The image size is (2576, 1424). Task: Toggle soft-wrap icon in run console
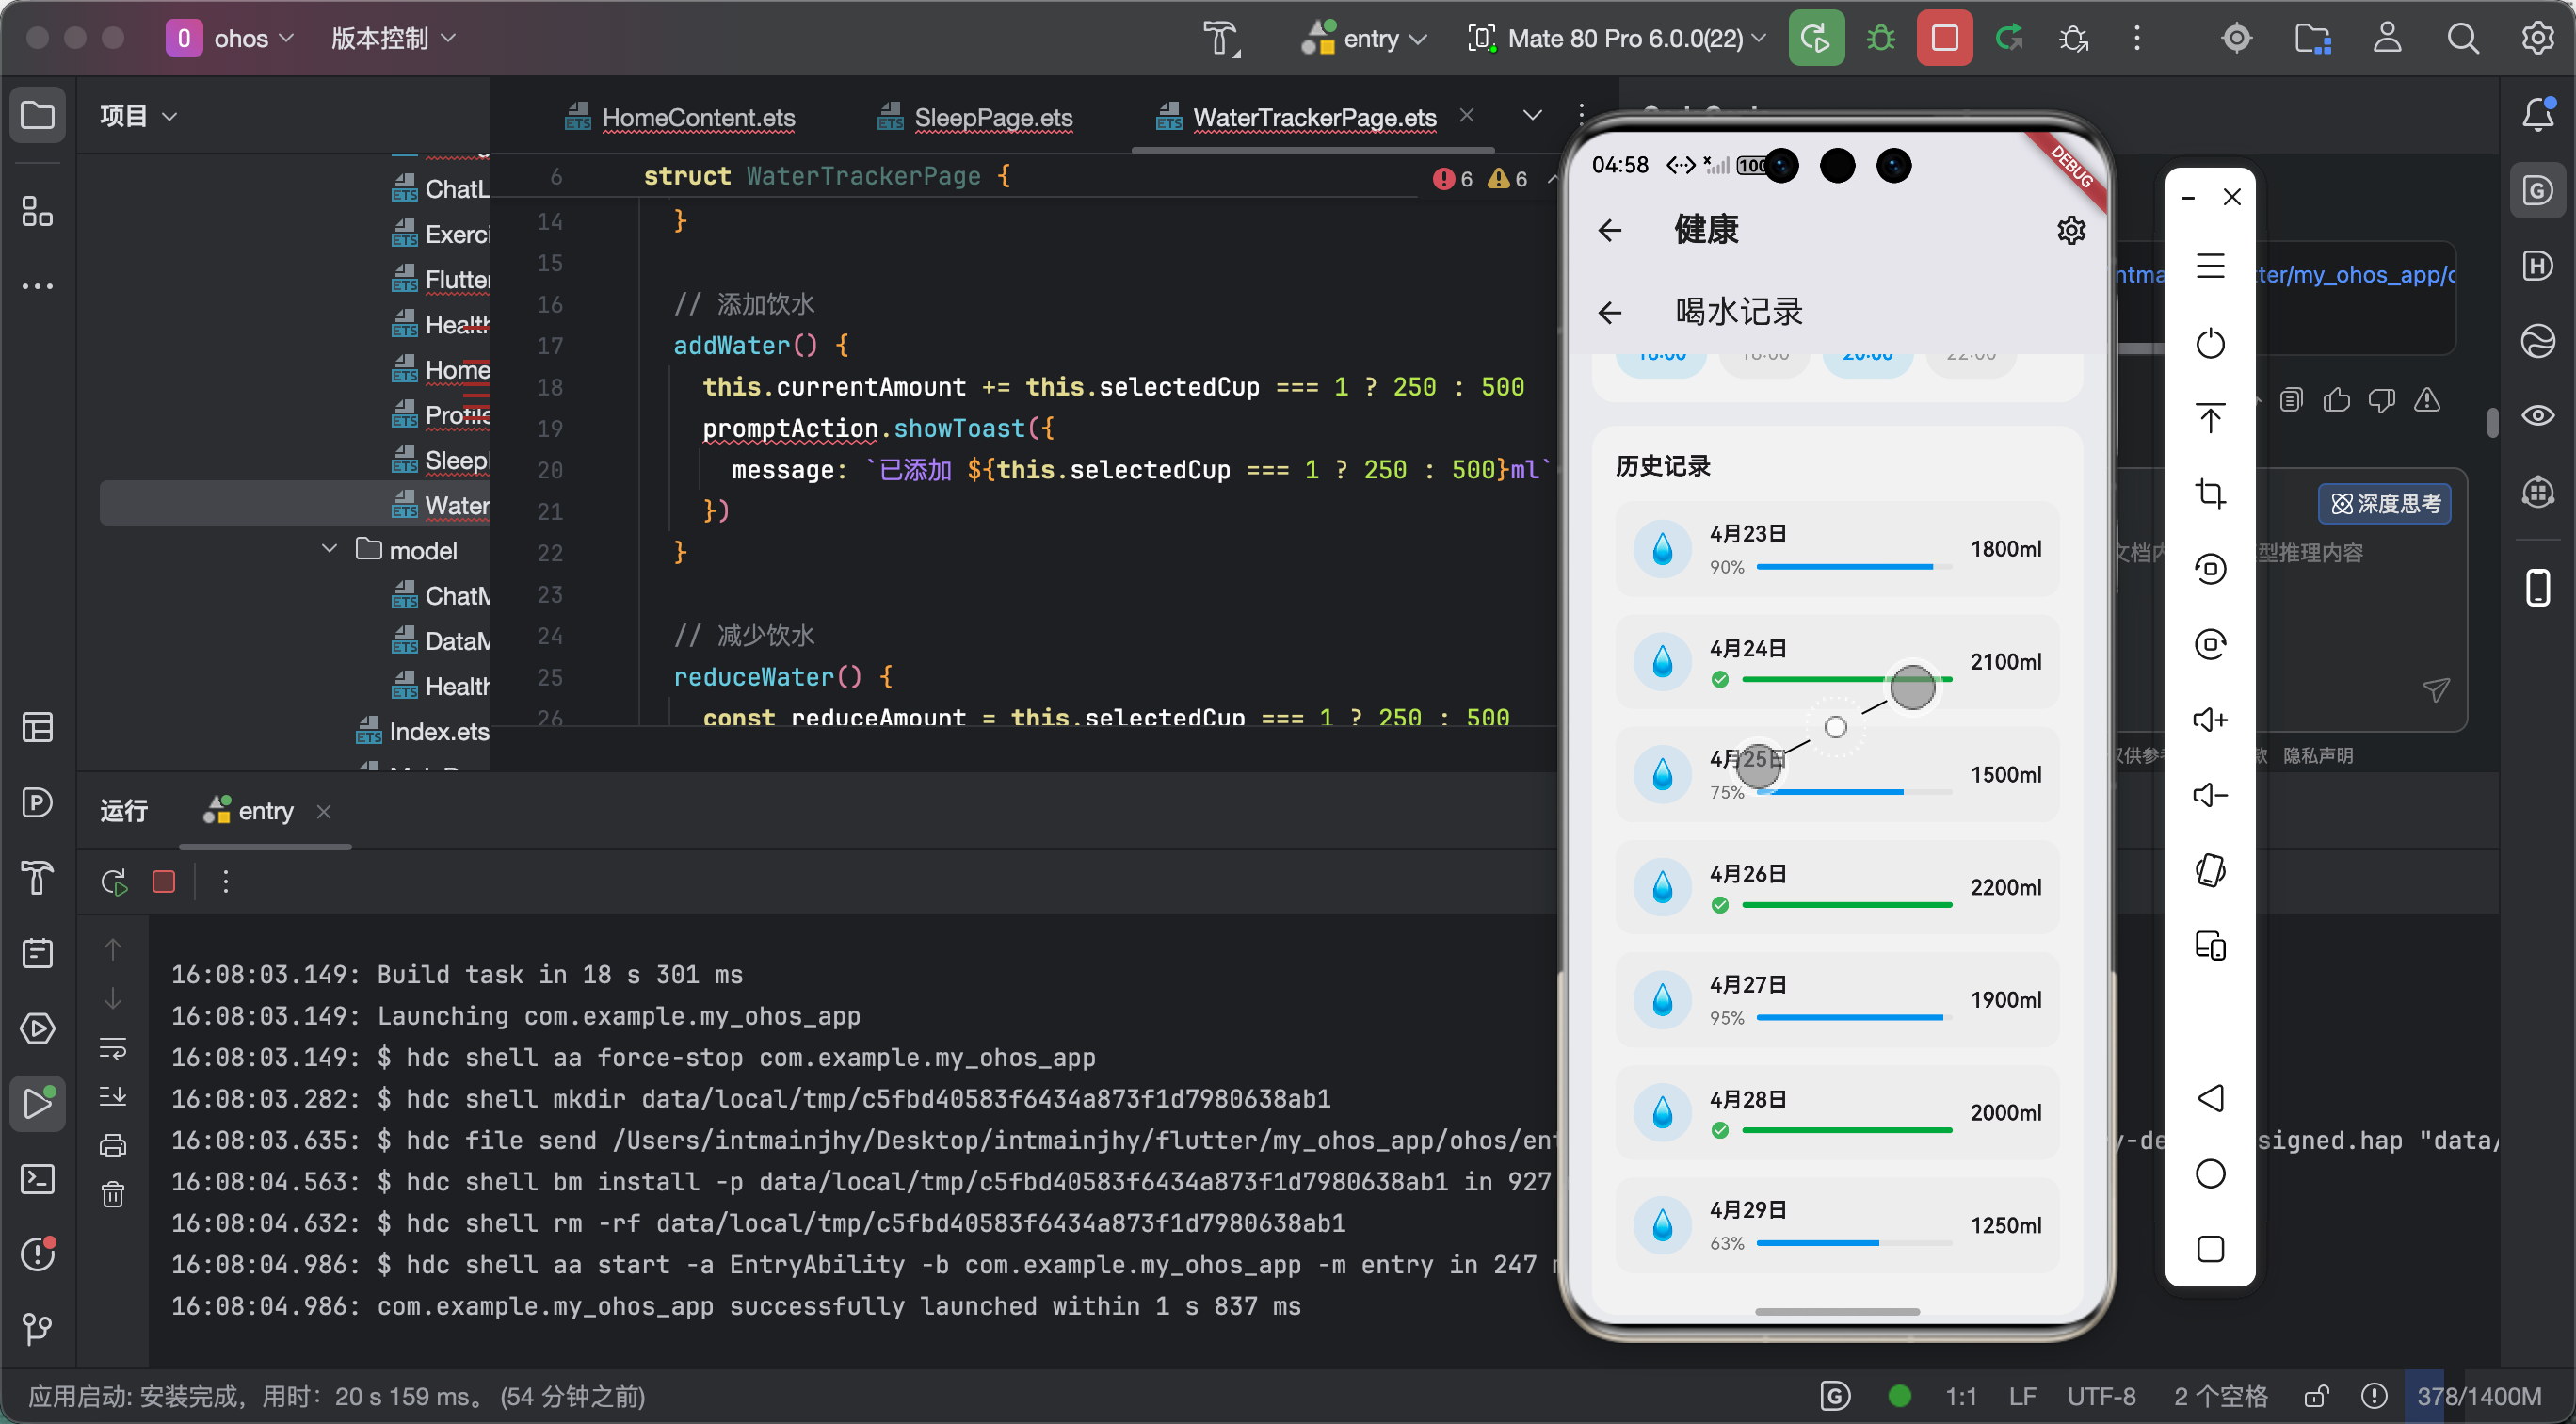pos(113,1048)
